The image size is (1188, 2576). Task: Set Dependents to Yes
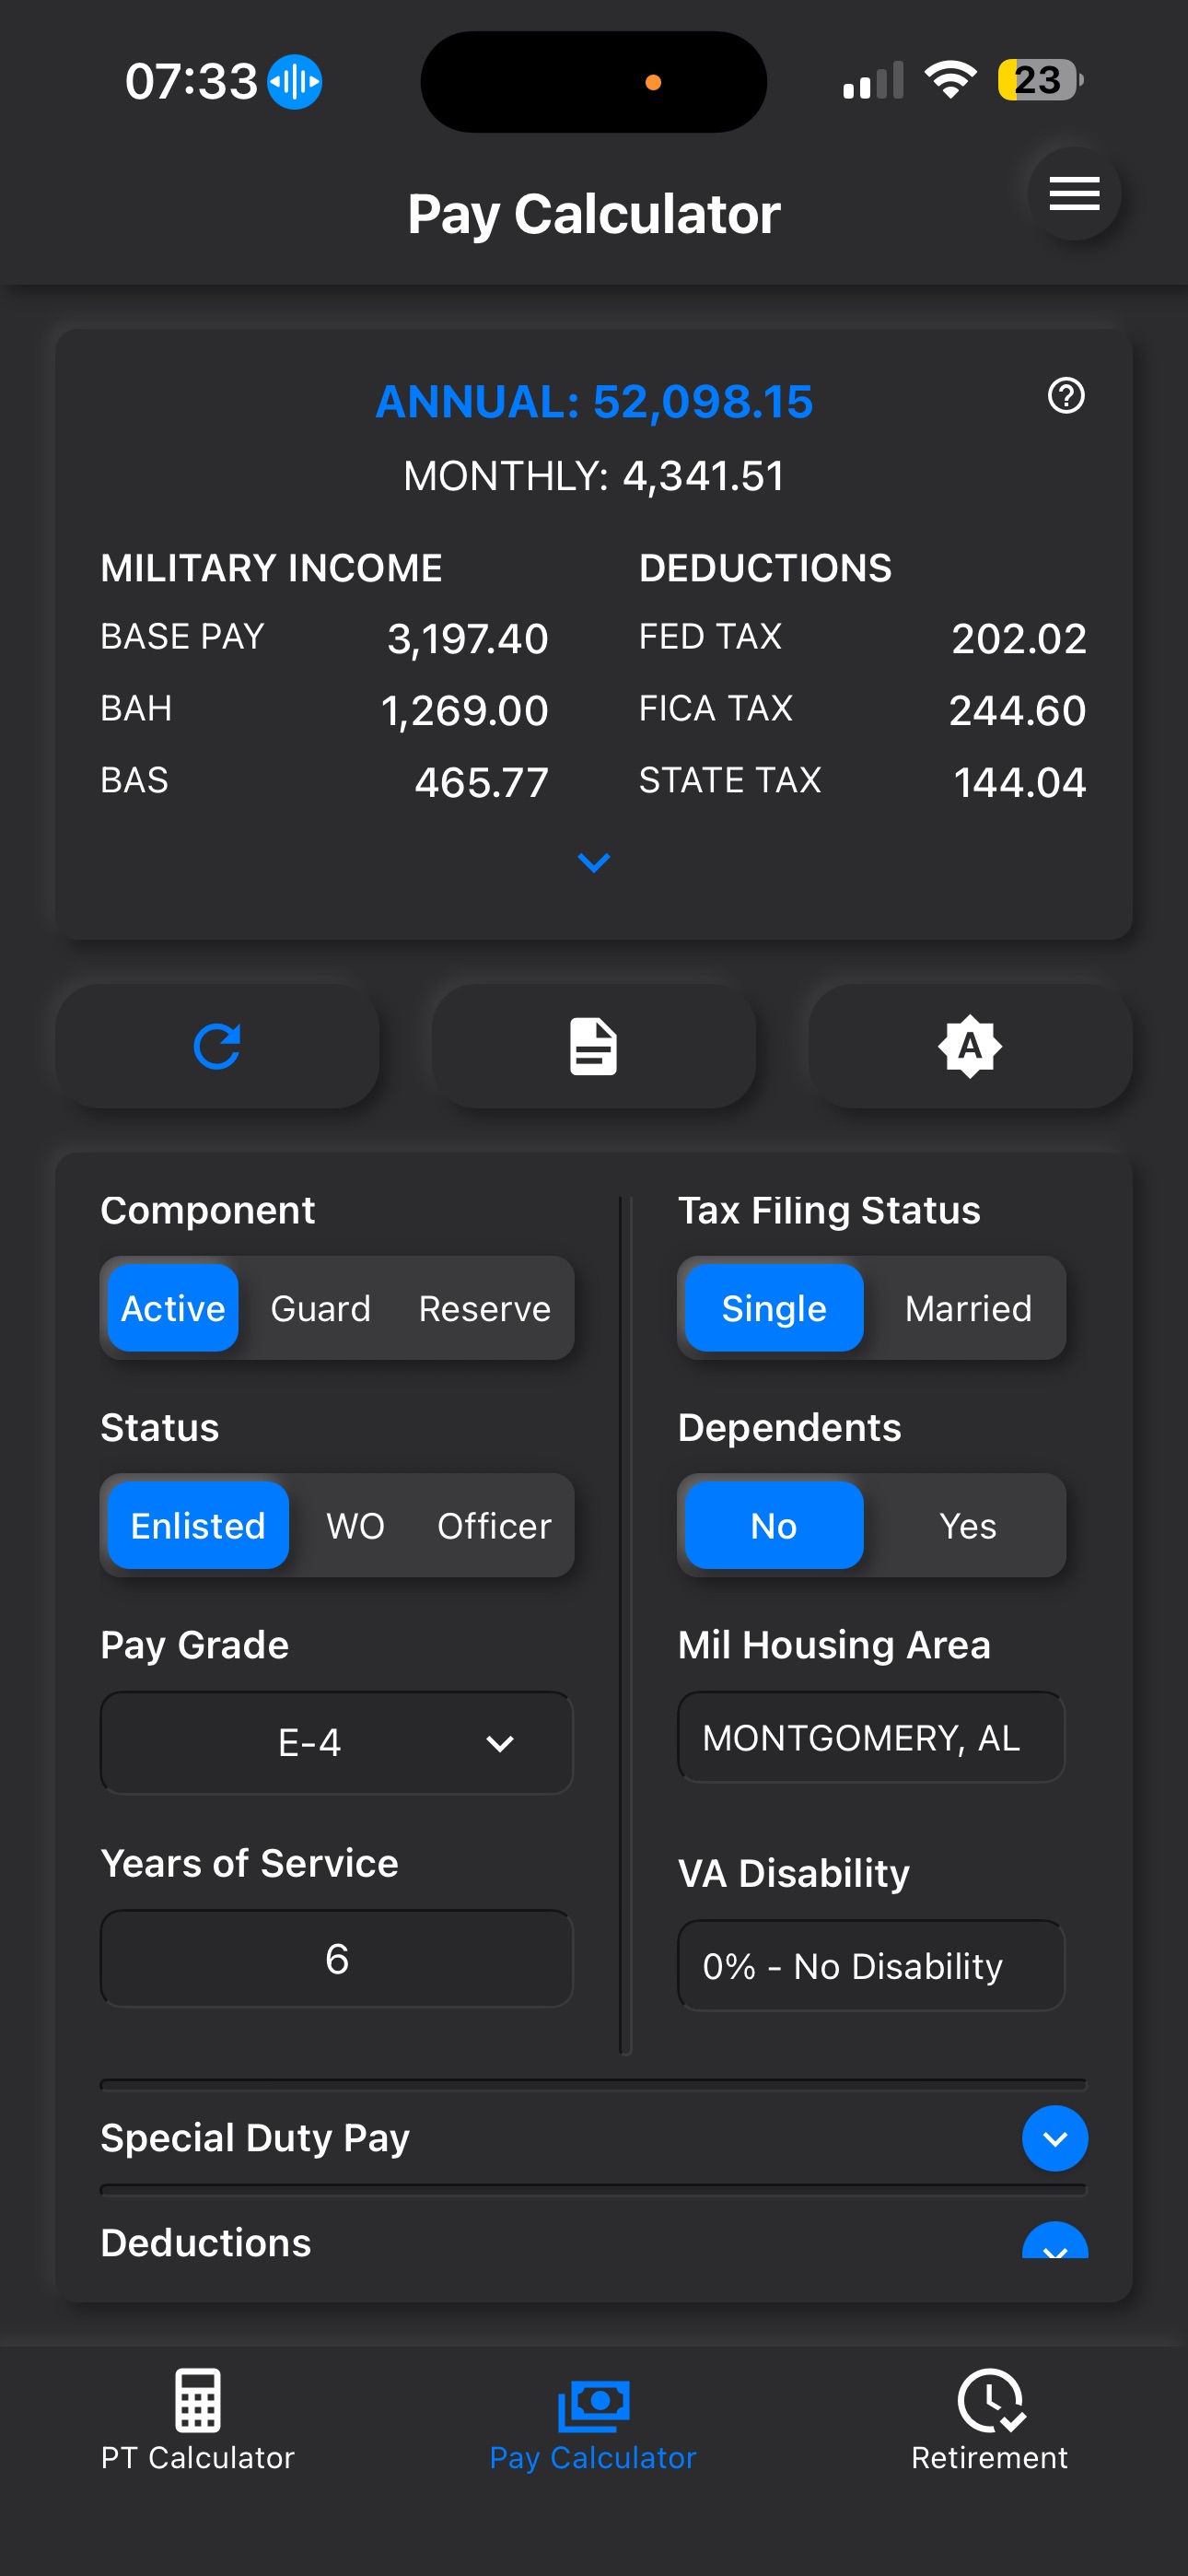click(968, 1526)
